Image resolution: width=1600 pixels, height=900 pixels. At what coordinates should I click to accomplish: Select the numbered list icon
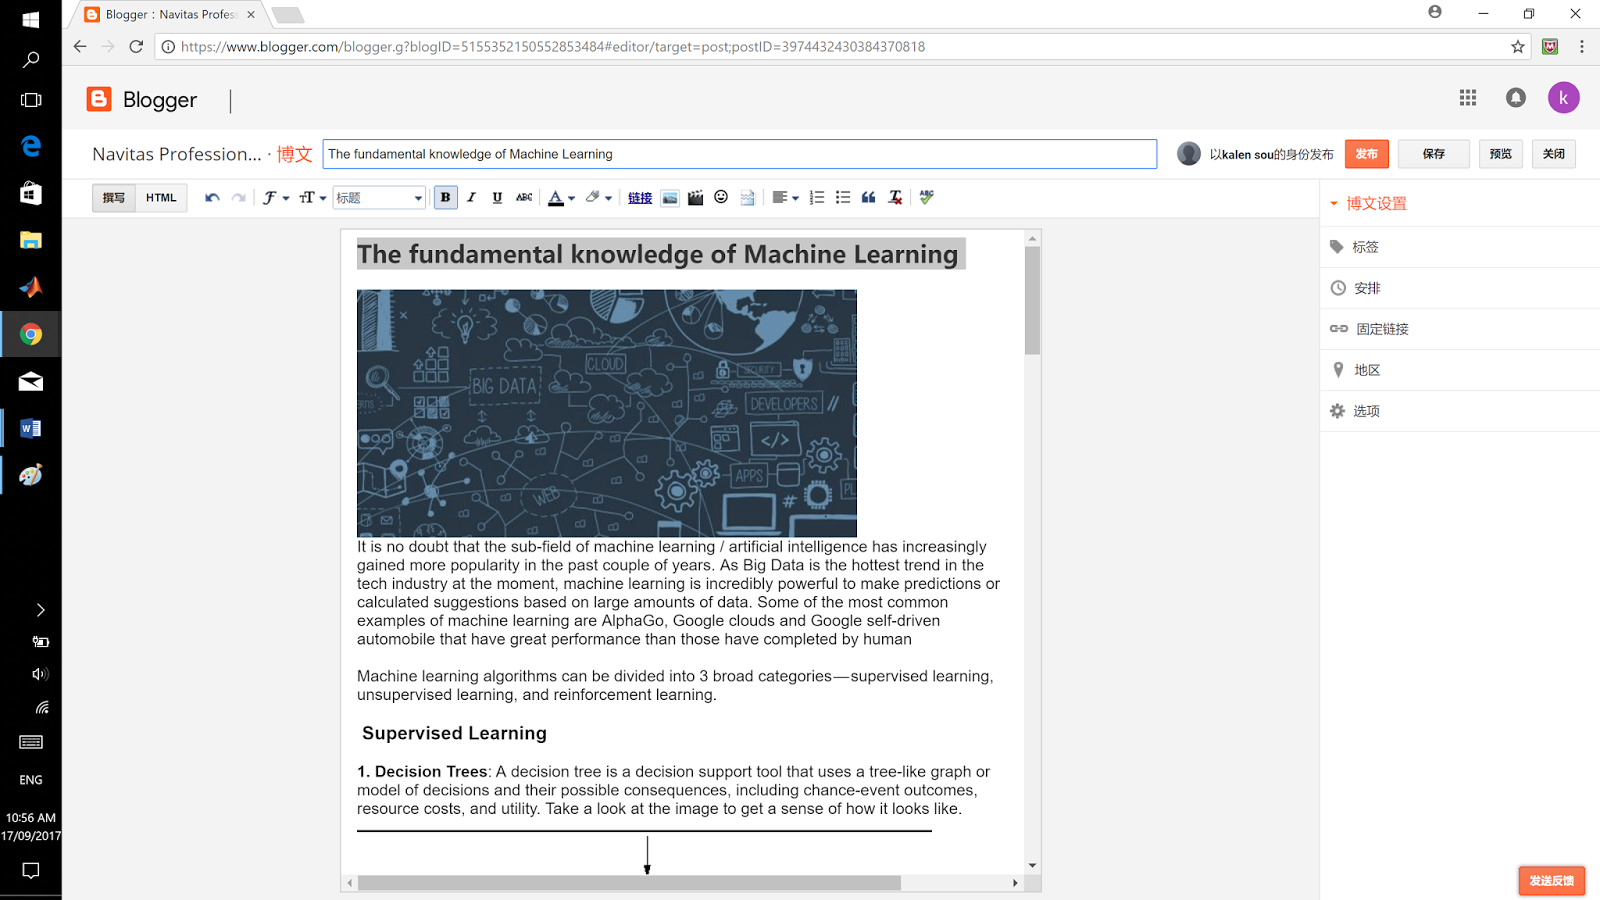coord(816,197)
